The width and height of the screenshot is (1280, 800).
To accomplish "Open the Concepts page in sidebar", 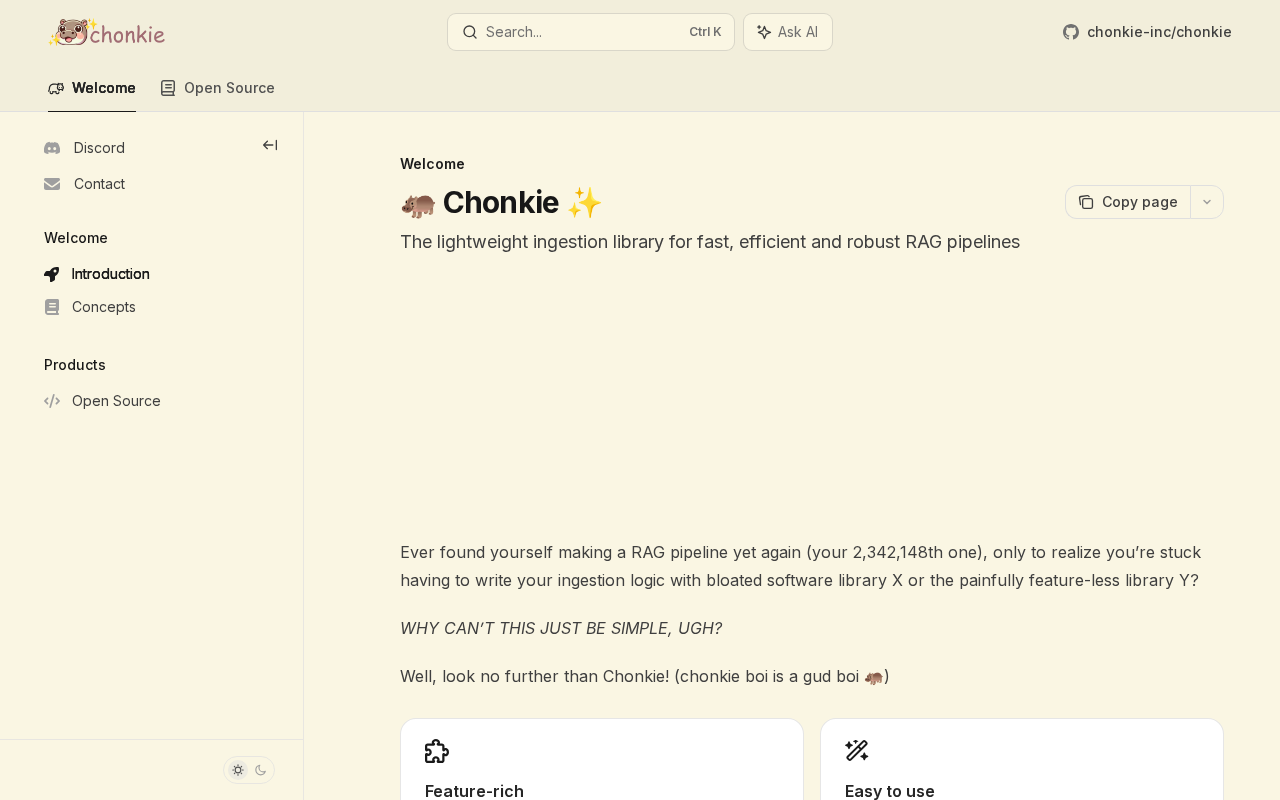I will click(x=104, y=307).
